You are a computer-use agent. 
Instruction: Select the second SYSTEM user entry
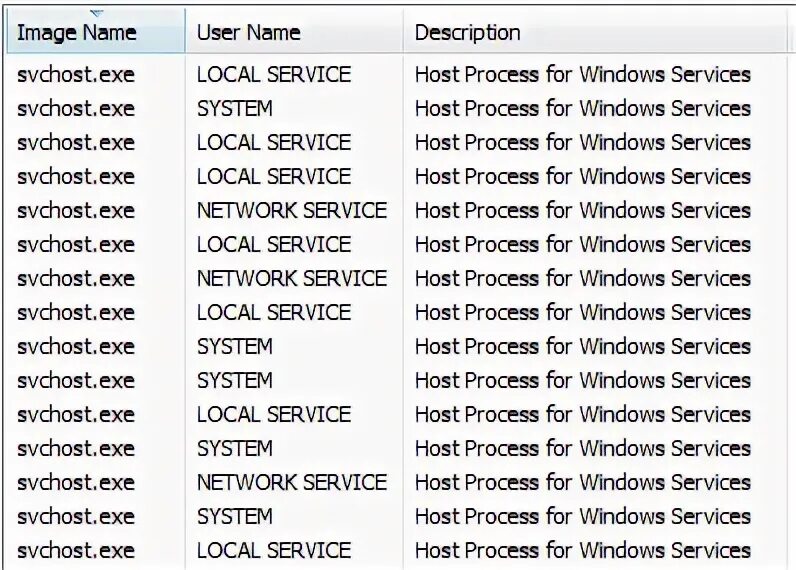click(234, 346)
